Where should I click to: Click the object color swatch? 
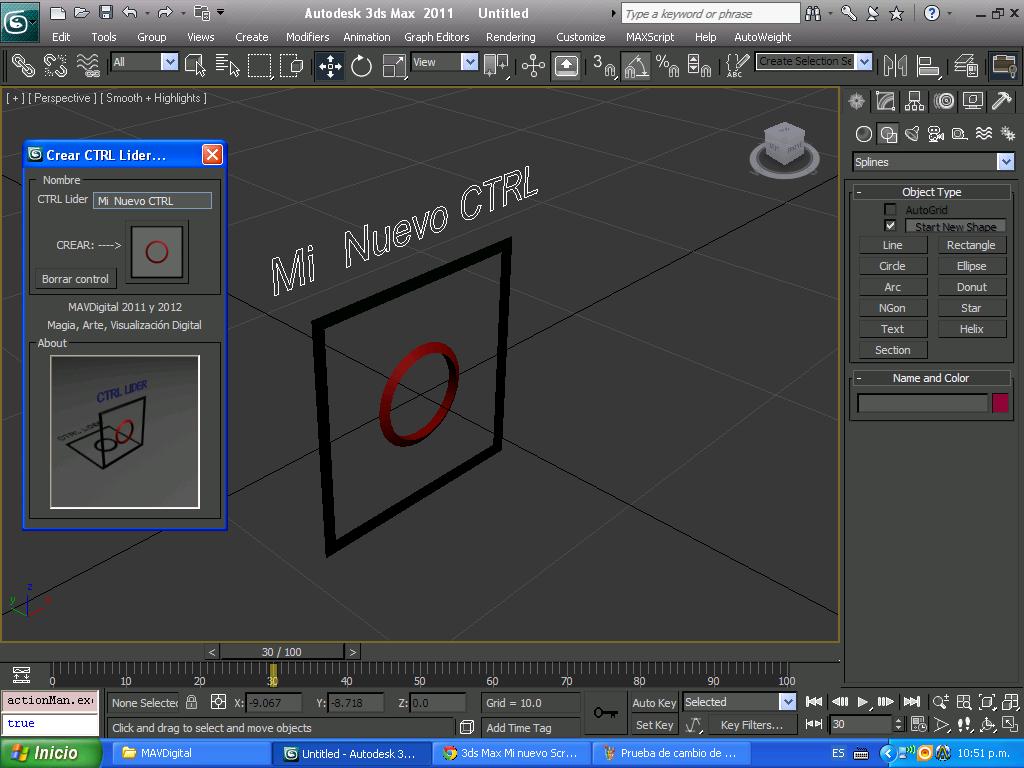1000,402
